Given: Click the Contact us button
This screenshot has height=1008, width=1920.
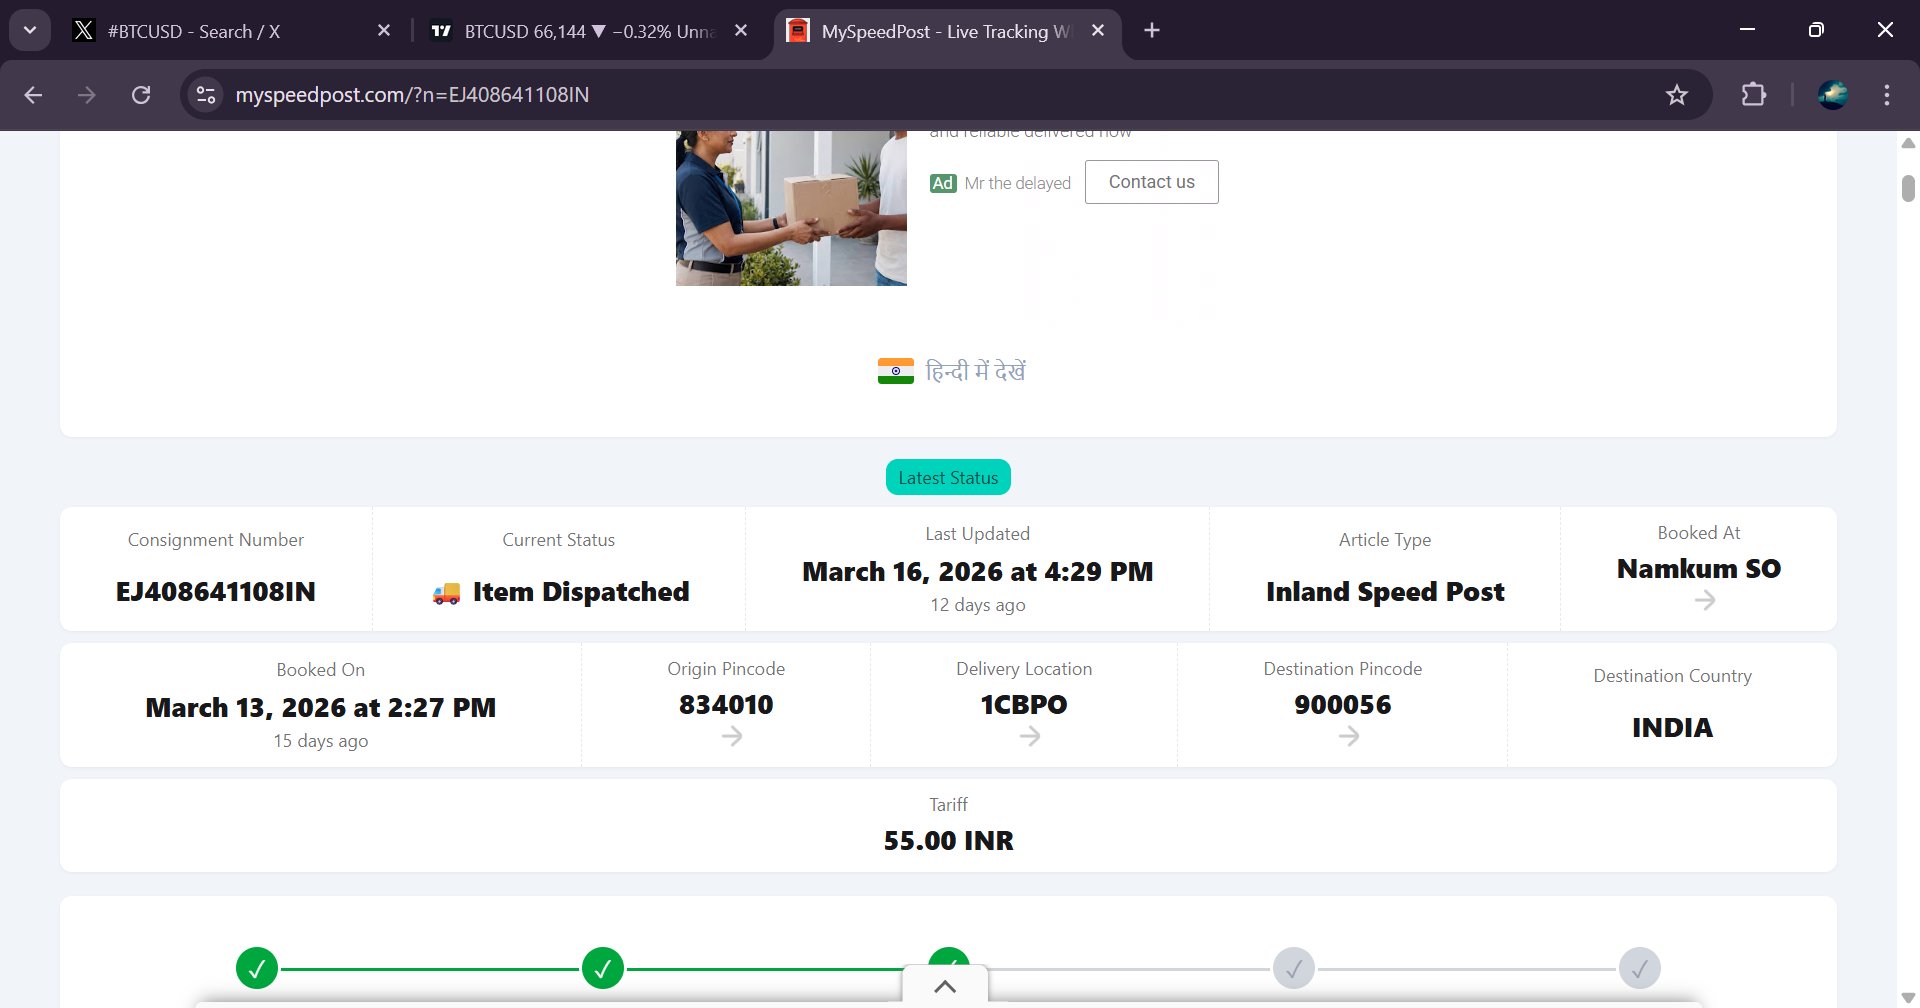Looking at the screenshot, I should point(1151,182).
